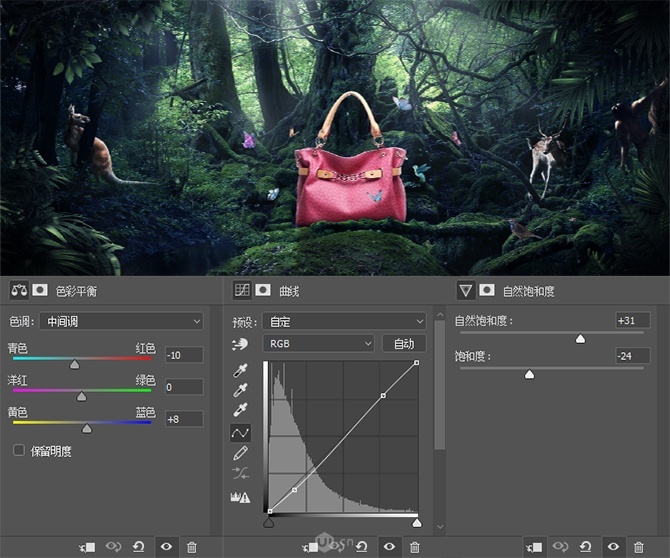Select the Curves panel layer mask icon
670x558 pixels.
pos(263,290)
